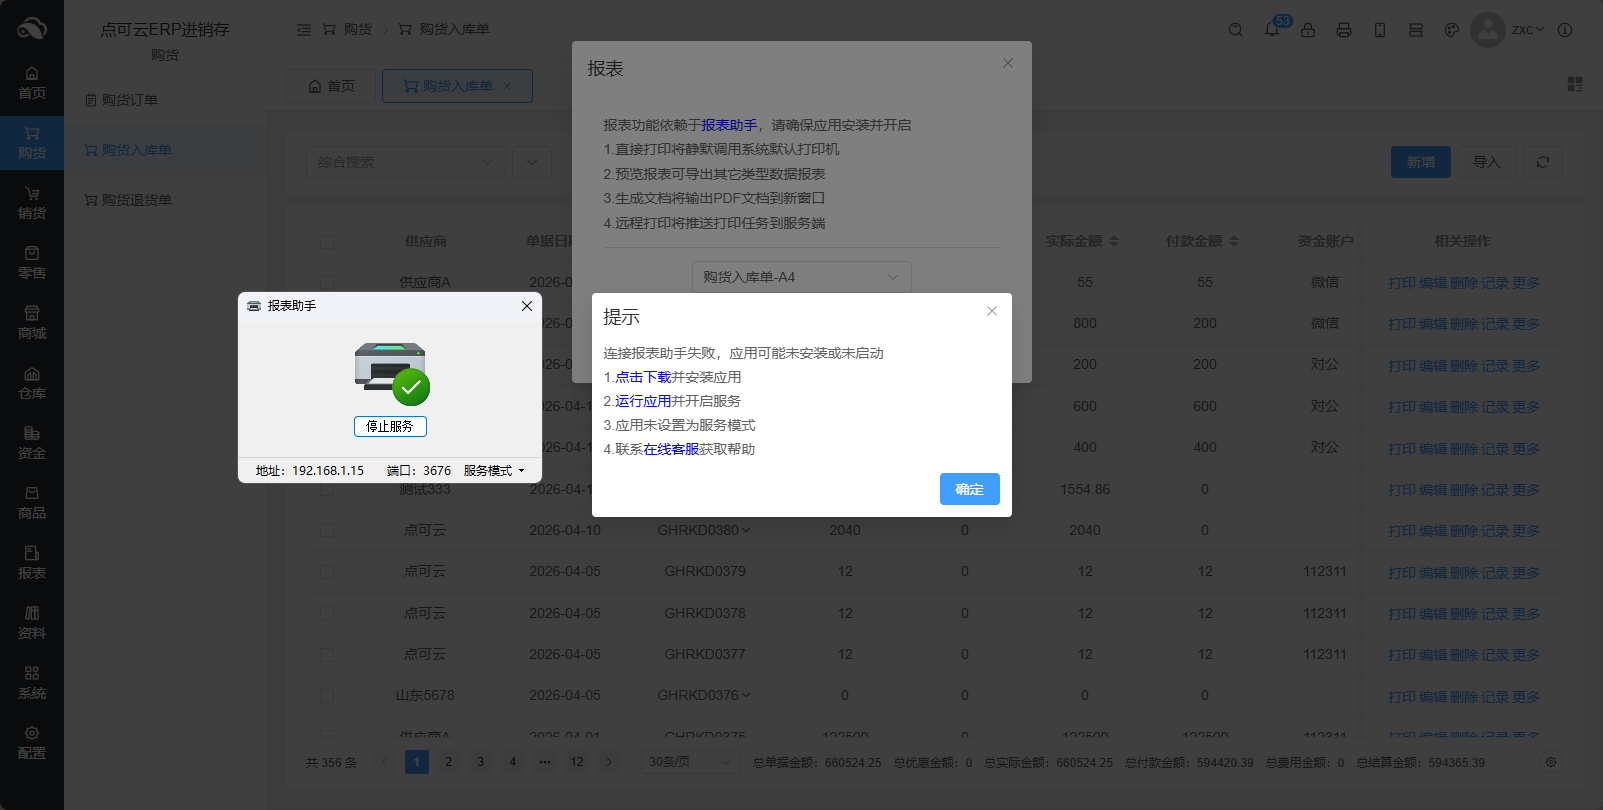The height and width of the screenshot is (810, 1603).
Task: Toggle the select-all checkbox in table header
Action: (327, 242)
